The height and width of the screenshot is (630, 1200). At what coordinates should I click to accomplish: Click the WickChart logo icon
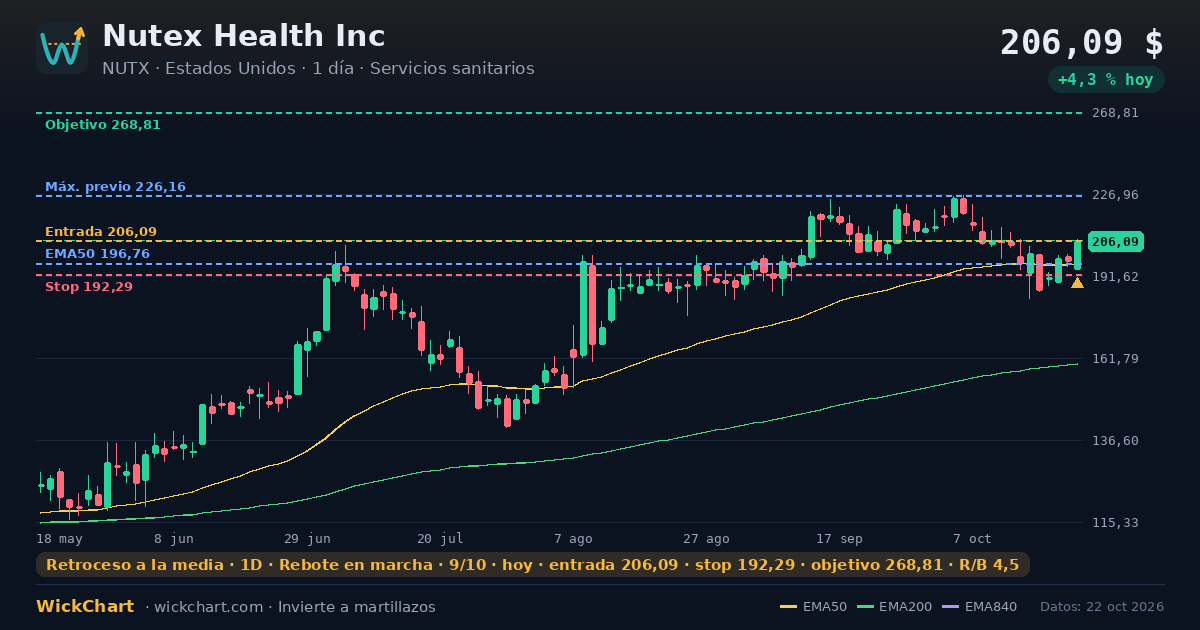tap(62, 48)
